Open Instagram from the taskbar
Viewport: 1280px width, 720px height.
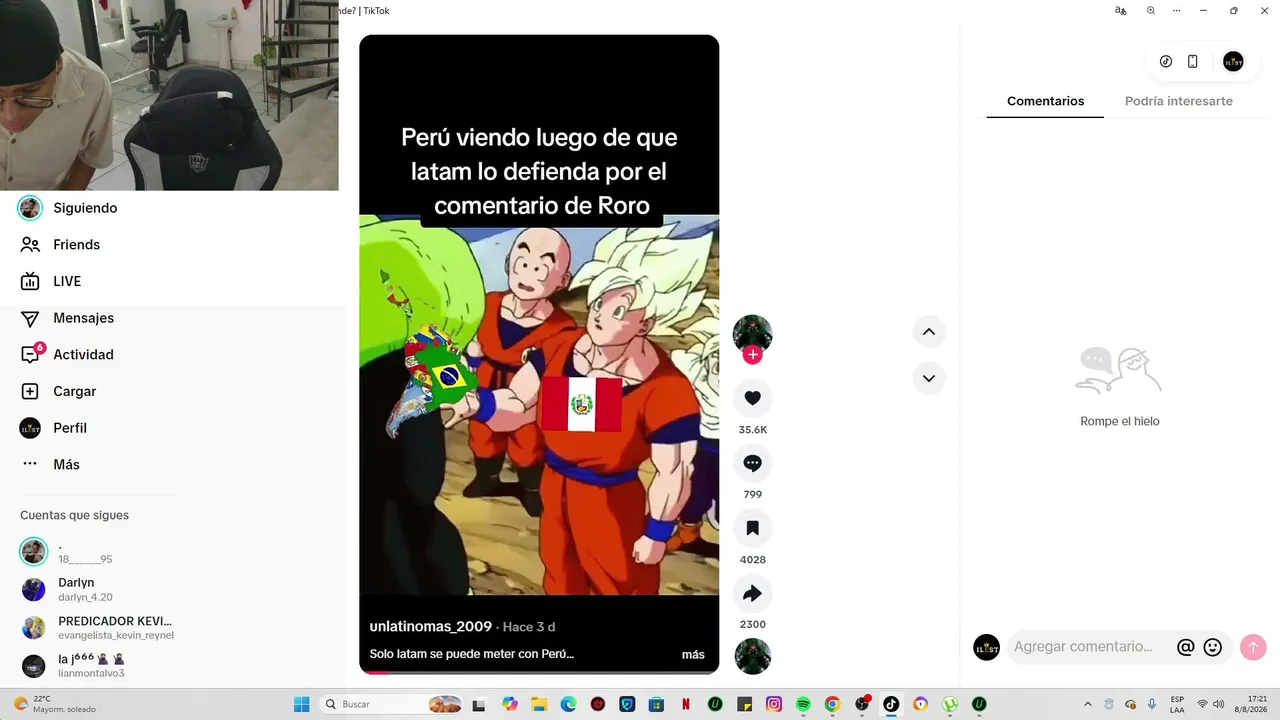click(774, 704)
